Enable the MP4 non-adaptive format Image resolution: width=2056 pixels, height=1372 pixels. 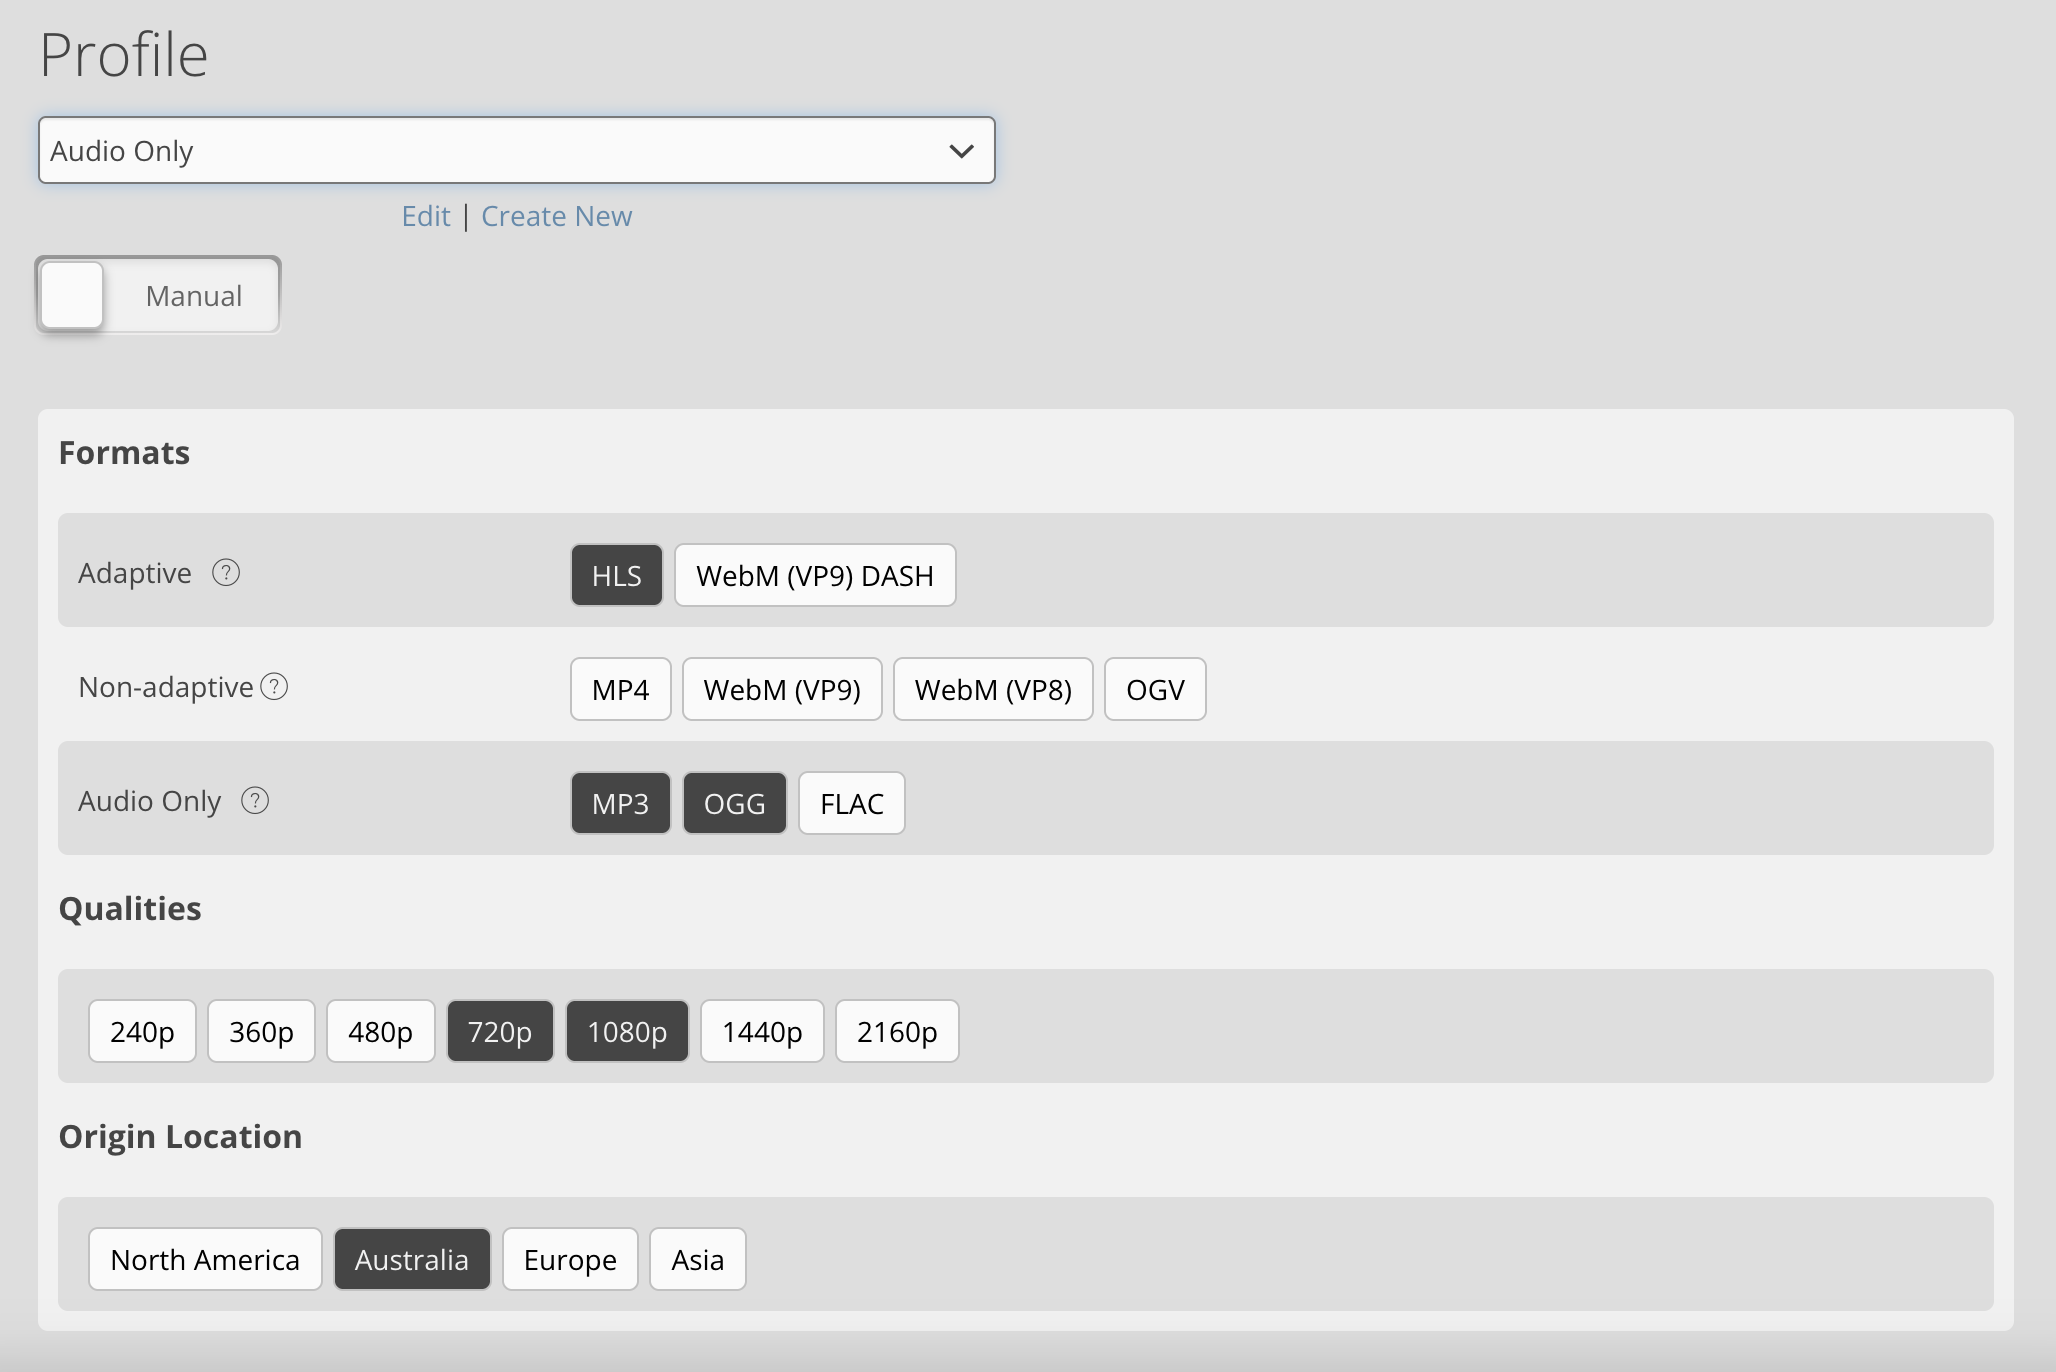point(621,689)
